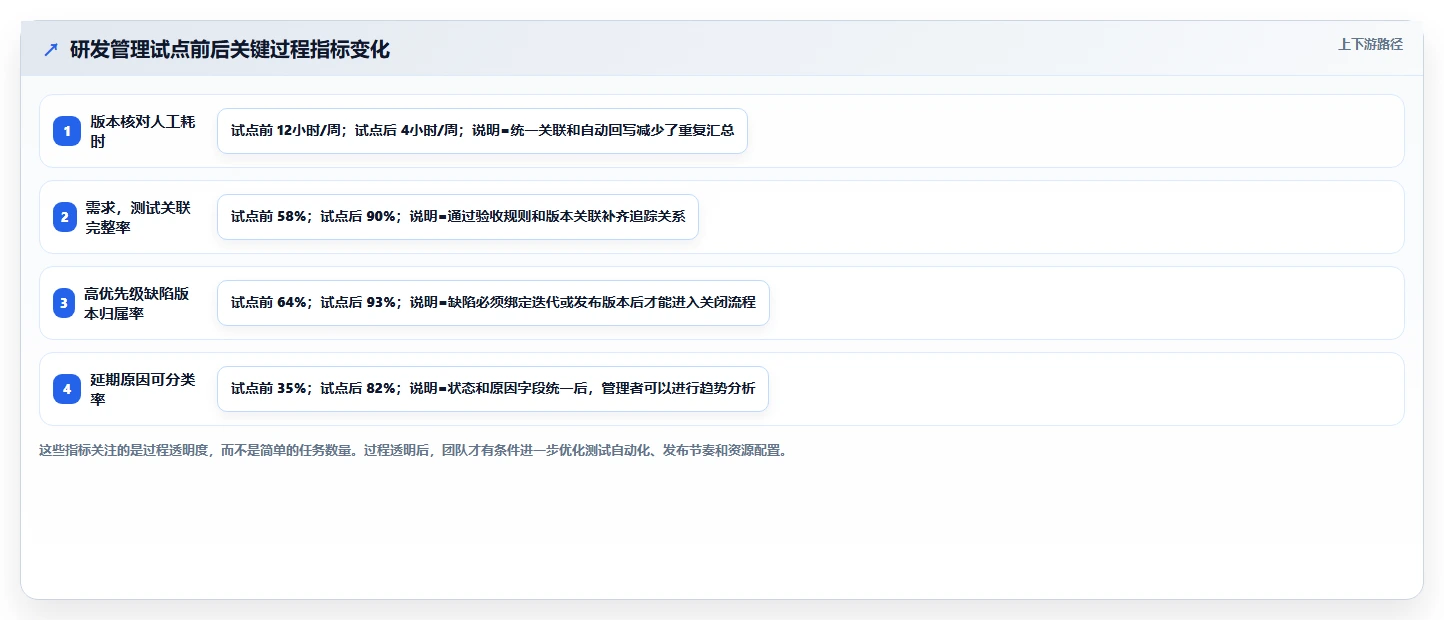Click the detail box with 试点前 12小时/周
Image resolution: width=1444 pixels, height=620 pixels.
(x=482, y=131)
